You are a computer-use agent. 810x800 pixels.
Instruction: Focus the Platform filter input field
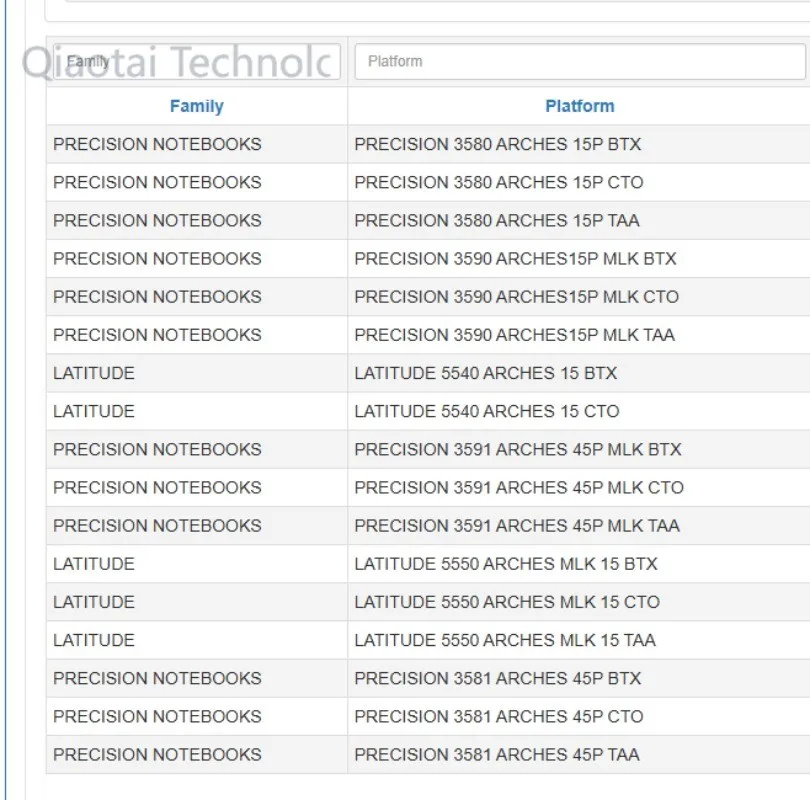coord(580,61)
